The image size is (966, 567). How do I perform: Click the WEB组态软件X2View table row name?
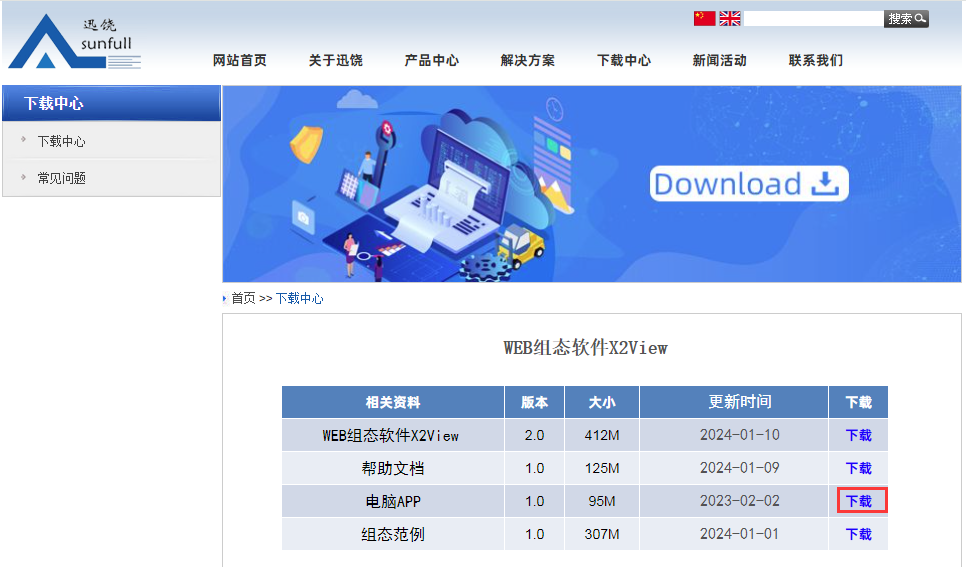click(x=391, y=436)
